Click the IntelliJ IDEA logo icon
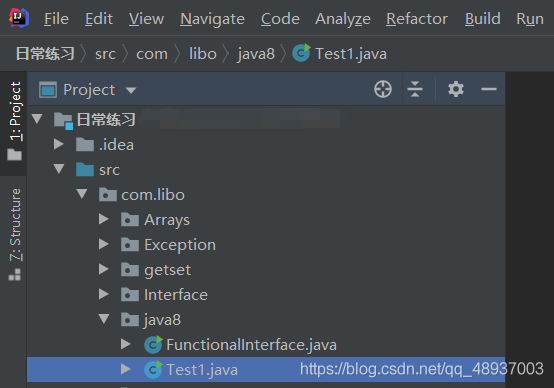This screenshot has width=554, height=388. click(x=19, y=18)
